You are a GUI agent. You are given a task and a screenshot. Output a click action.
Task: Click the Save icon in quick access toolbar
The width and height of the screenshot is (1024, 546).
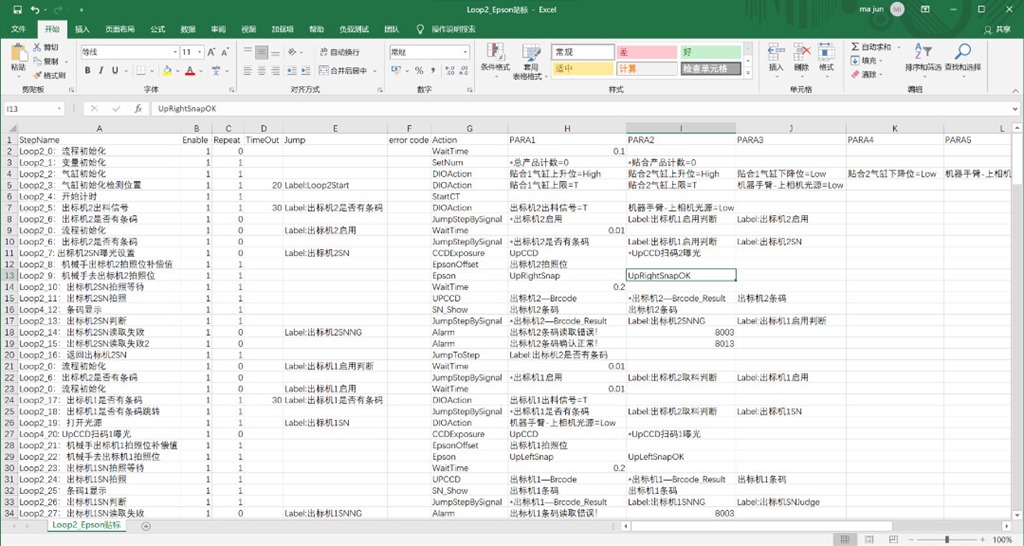coord(17,10)
